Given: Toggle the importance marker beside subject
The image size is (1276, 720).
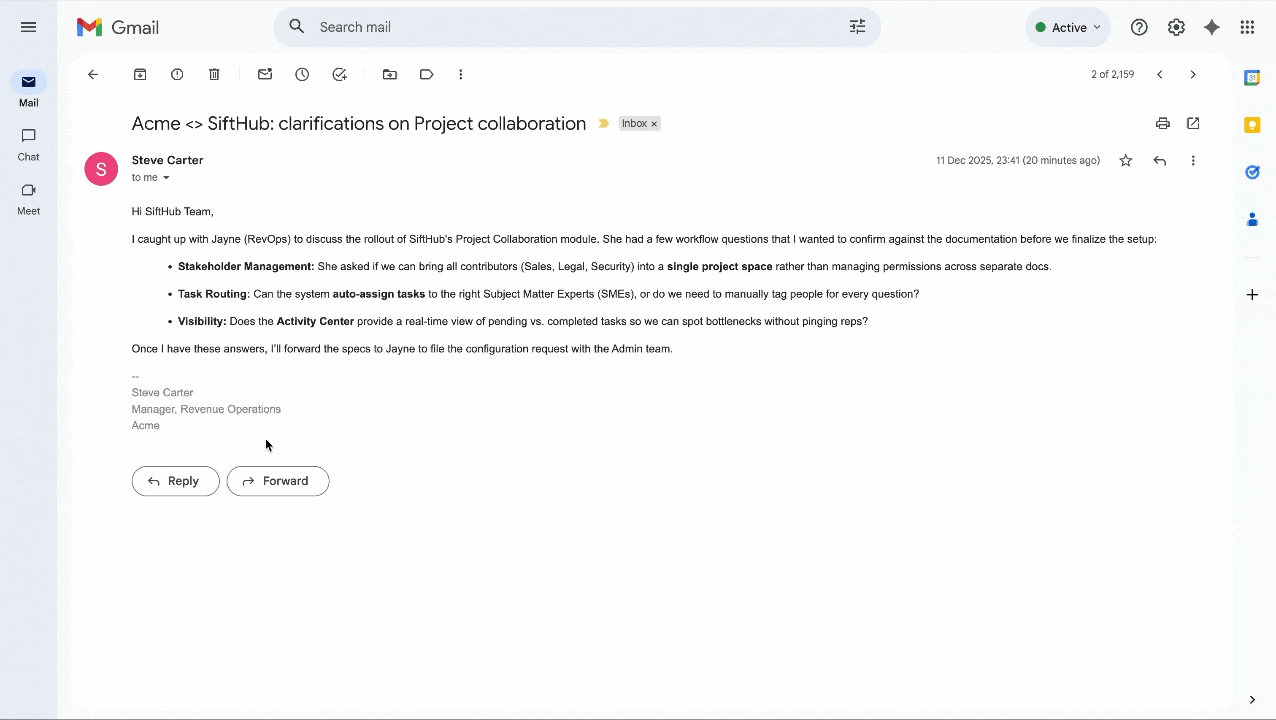Looking at the screenshot, I should point(603,124).
